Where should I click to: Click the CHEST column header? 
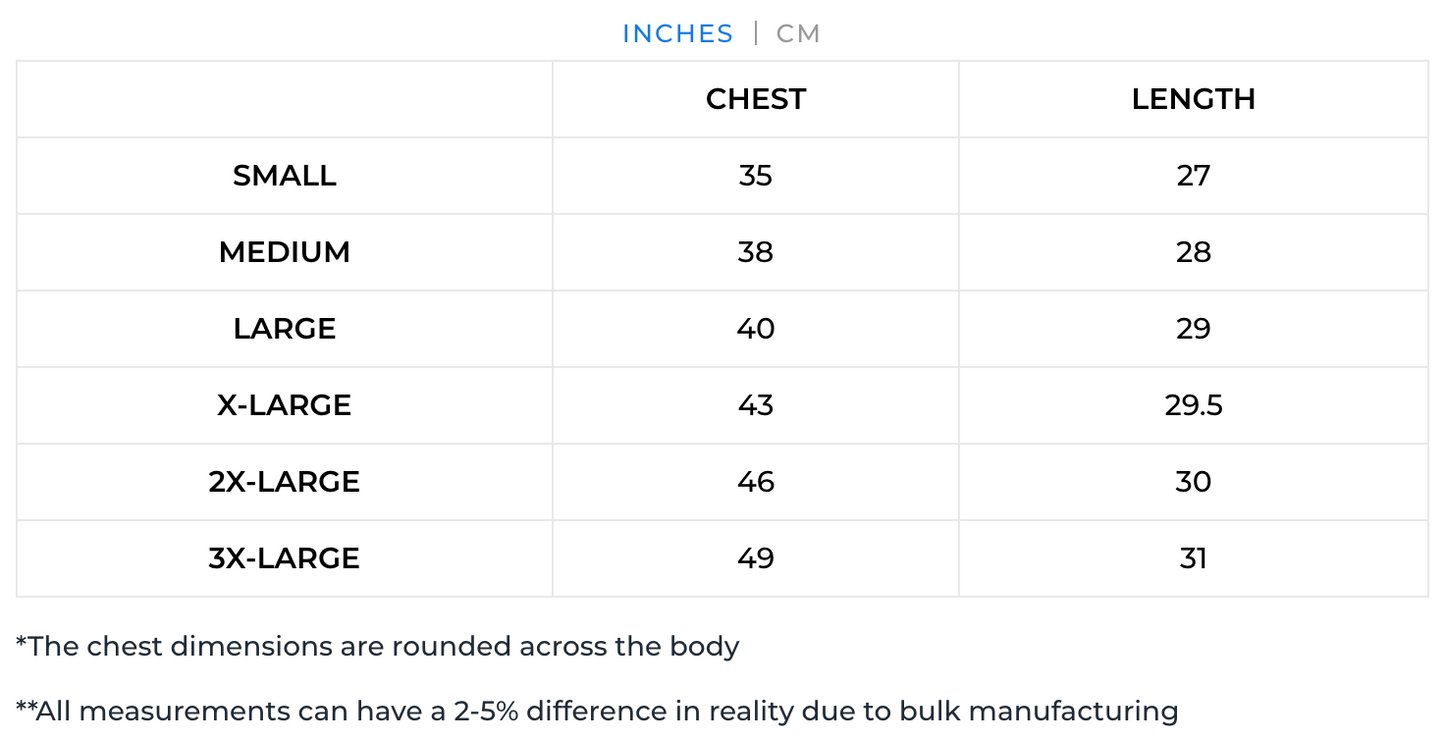(x=755, y=99)
